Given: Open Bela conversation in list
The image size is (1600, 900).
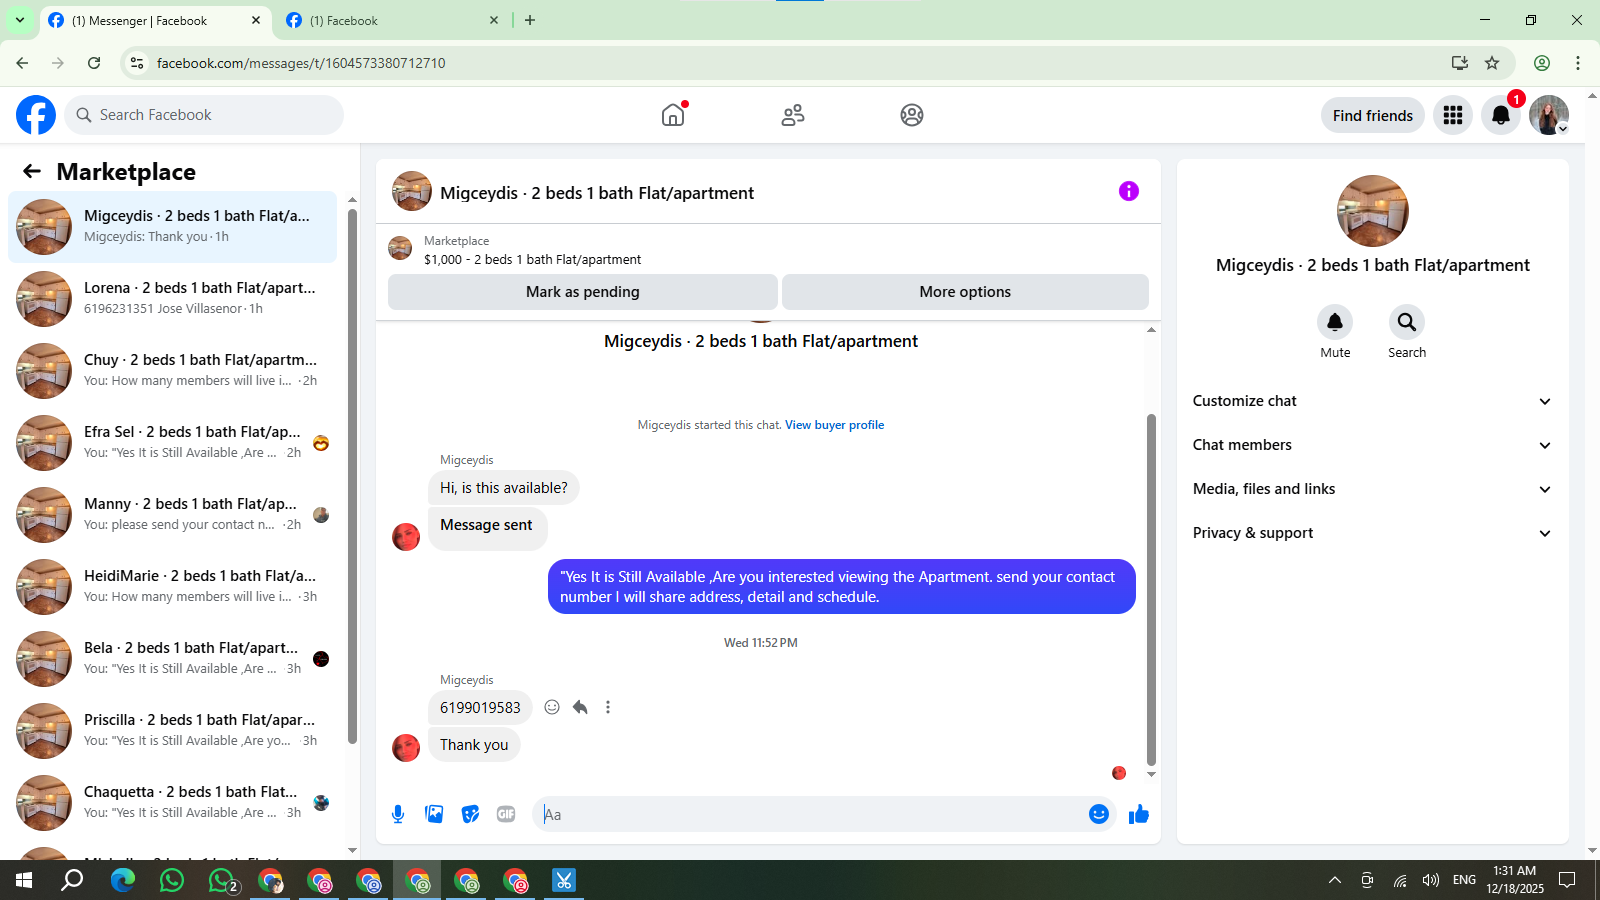Looking at the screenshot, I should pyautogui.click(x=172, y=659).
